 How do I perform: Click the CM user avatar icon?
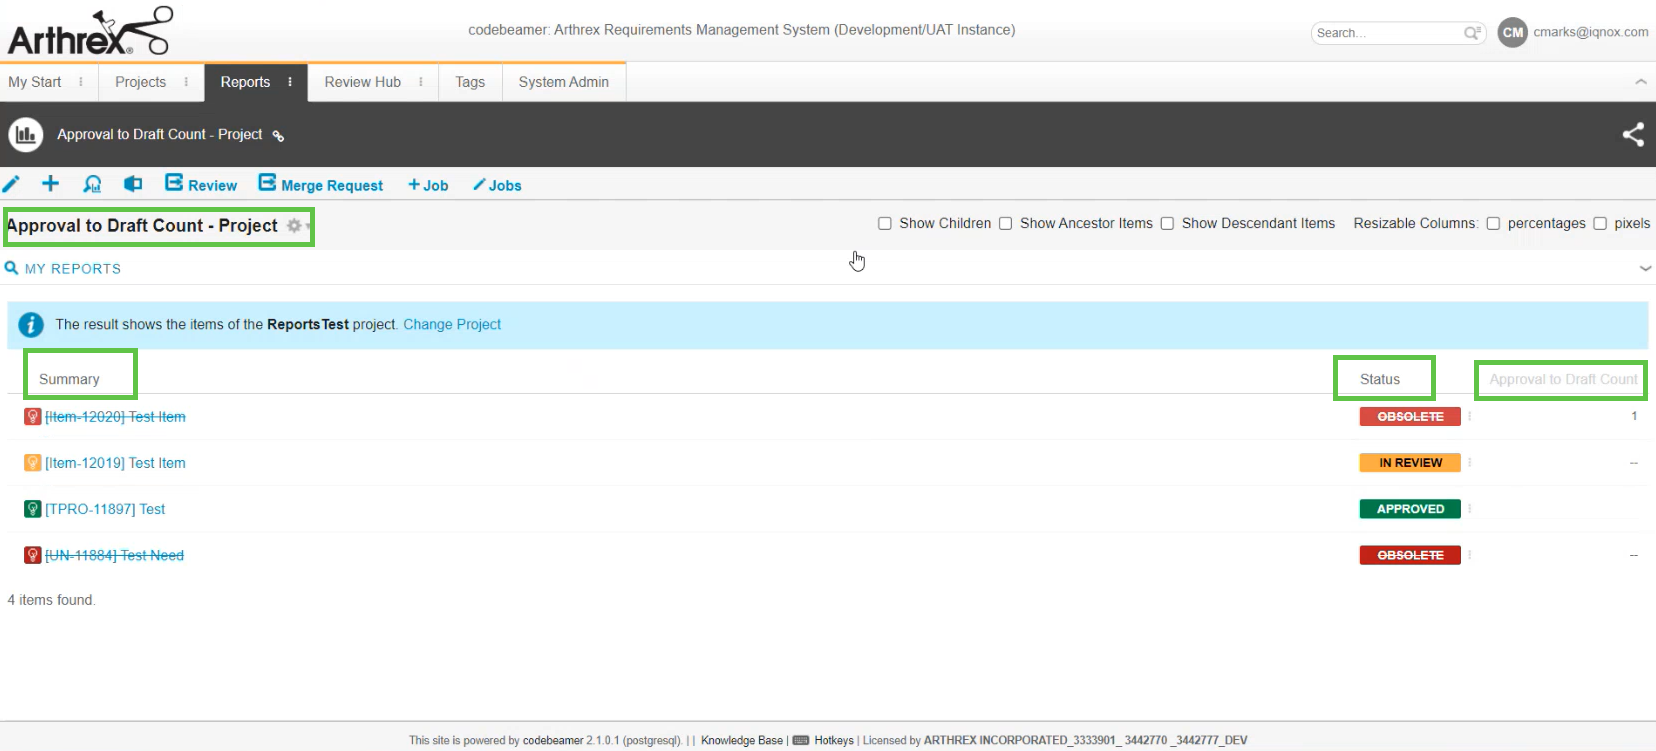click(x=1512, y=32)
